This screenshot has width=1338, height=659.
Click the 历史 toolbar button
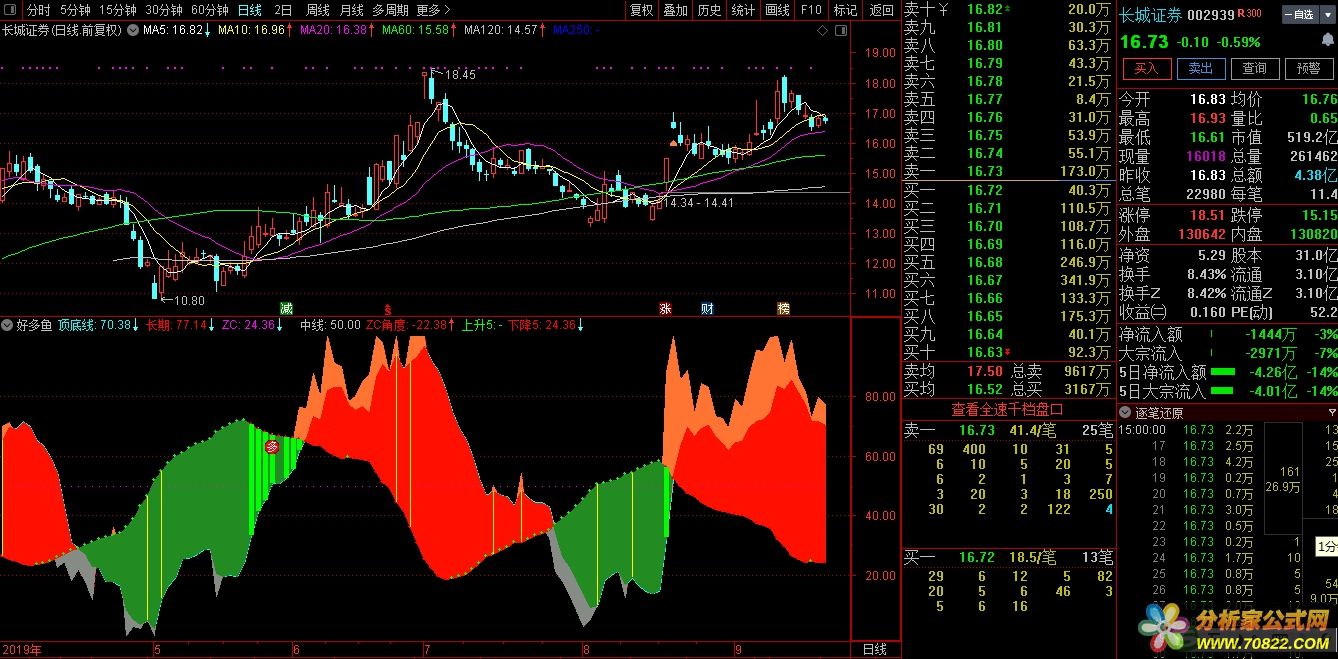[709, 10]
